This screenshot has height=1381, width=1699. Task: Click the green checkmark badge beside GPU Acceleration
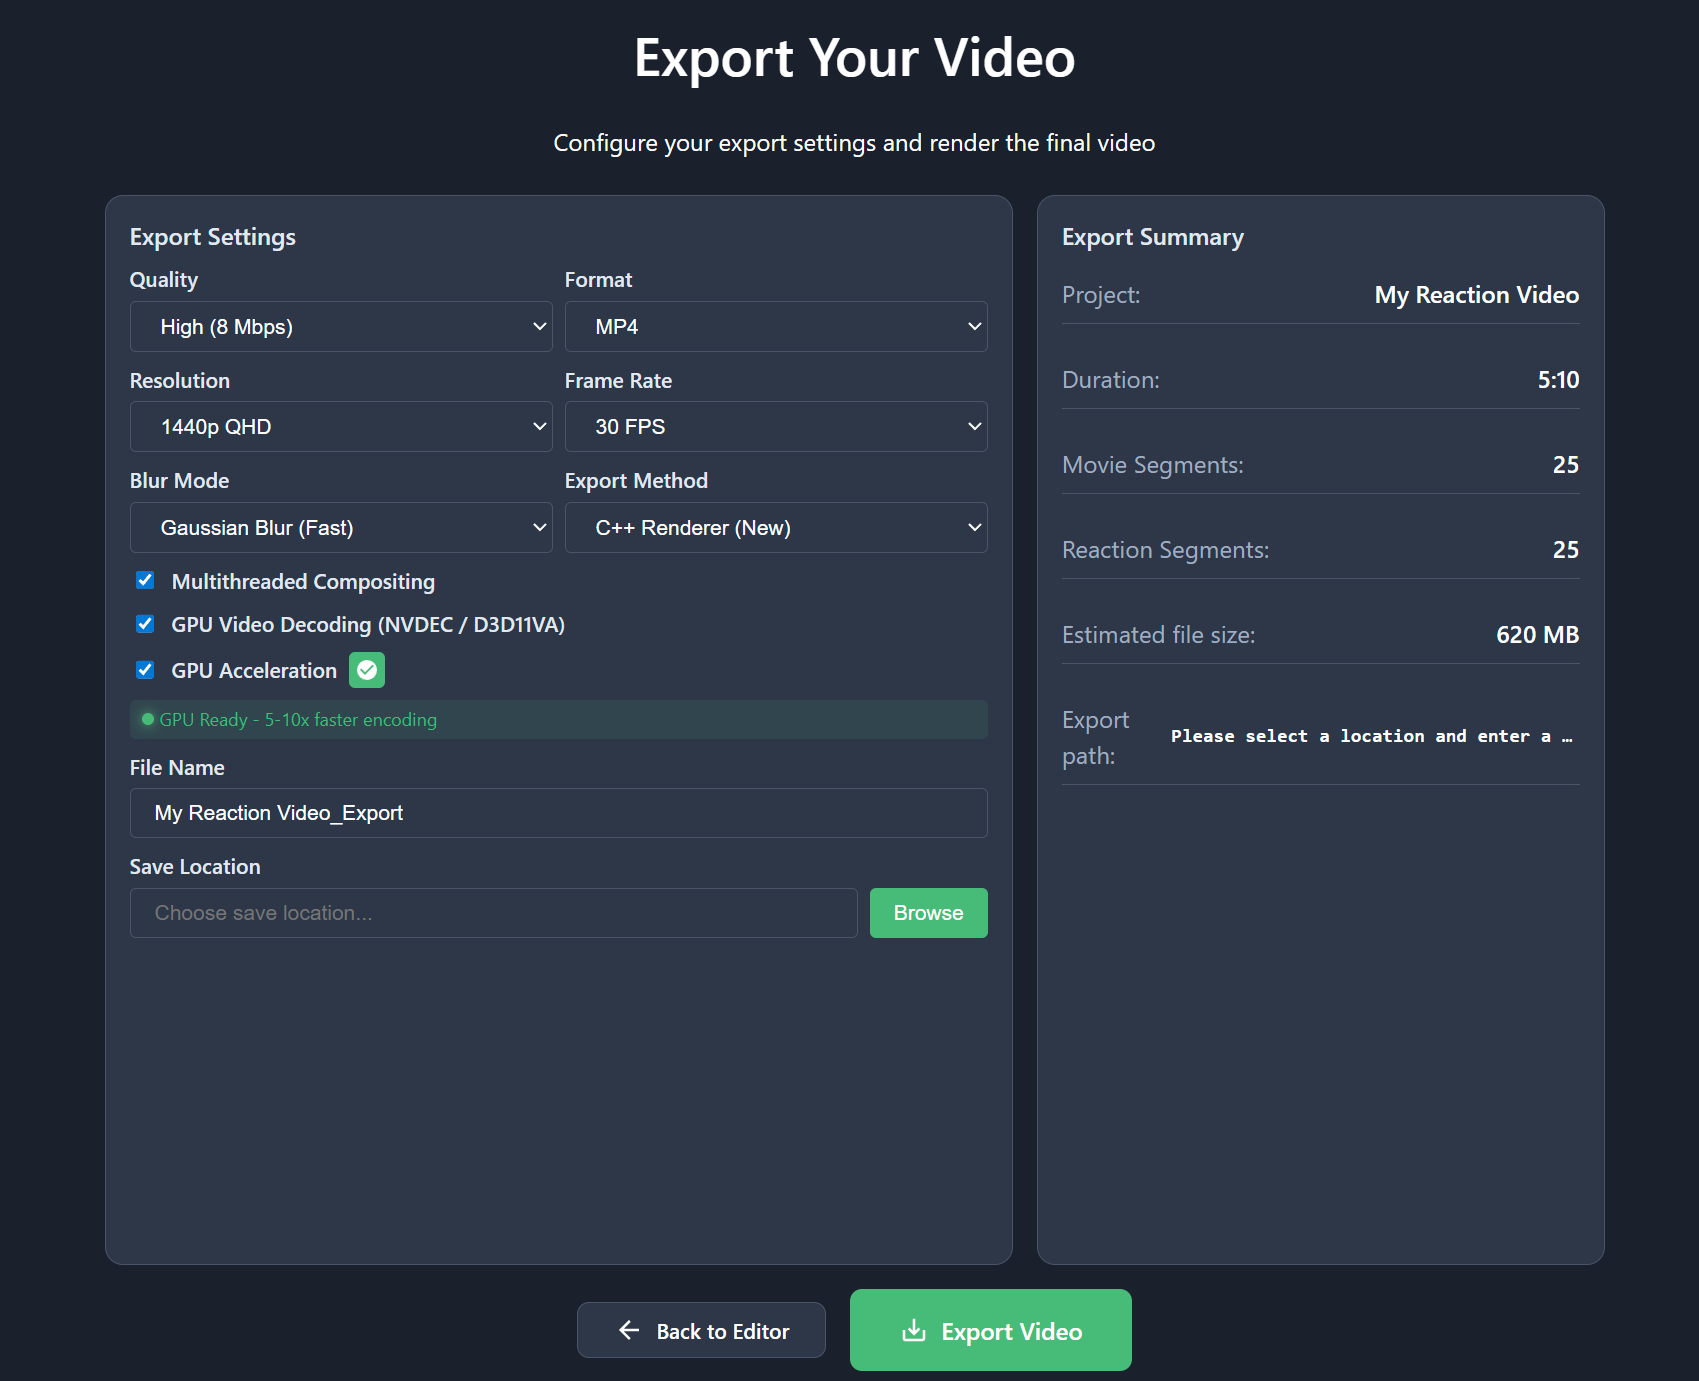tap(366, 670)
